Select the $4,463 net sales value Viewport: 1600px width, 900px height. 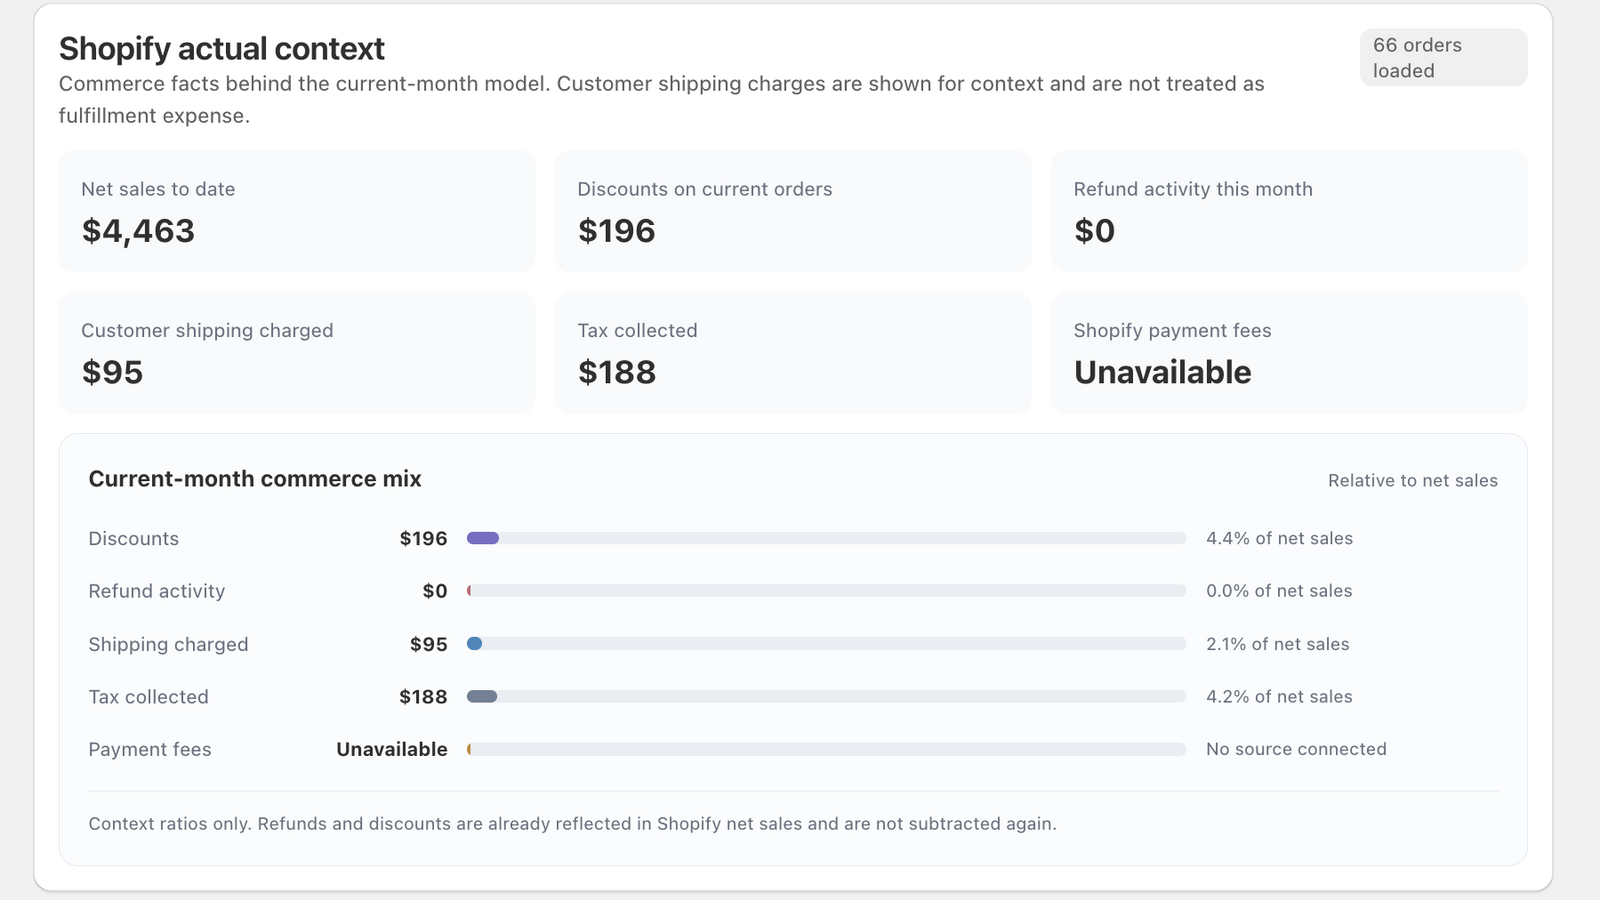(x=138, y=231)
